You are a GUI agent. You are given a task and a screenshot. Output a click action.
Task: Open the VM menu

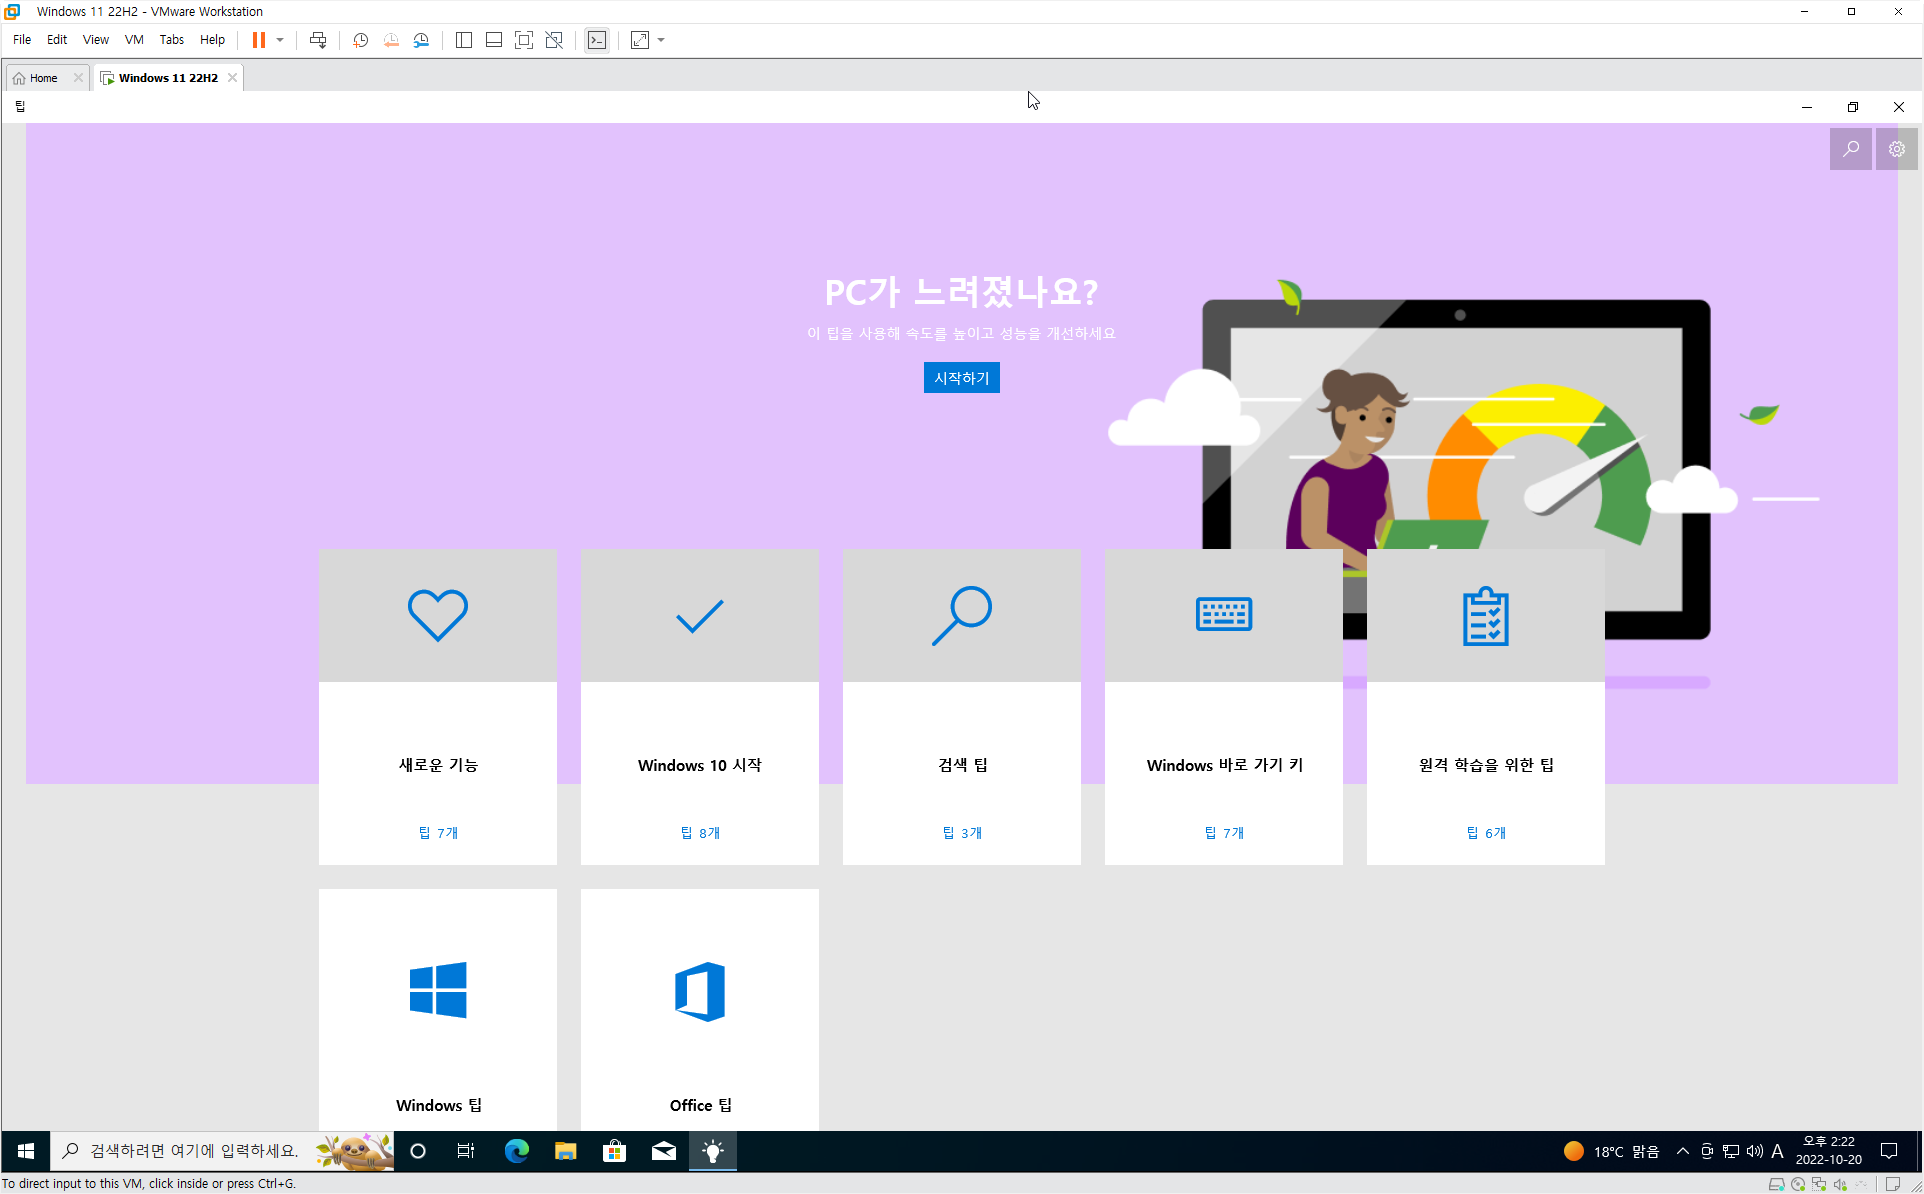pyautogui.click(x=134, y=40)
